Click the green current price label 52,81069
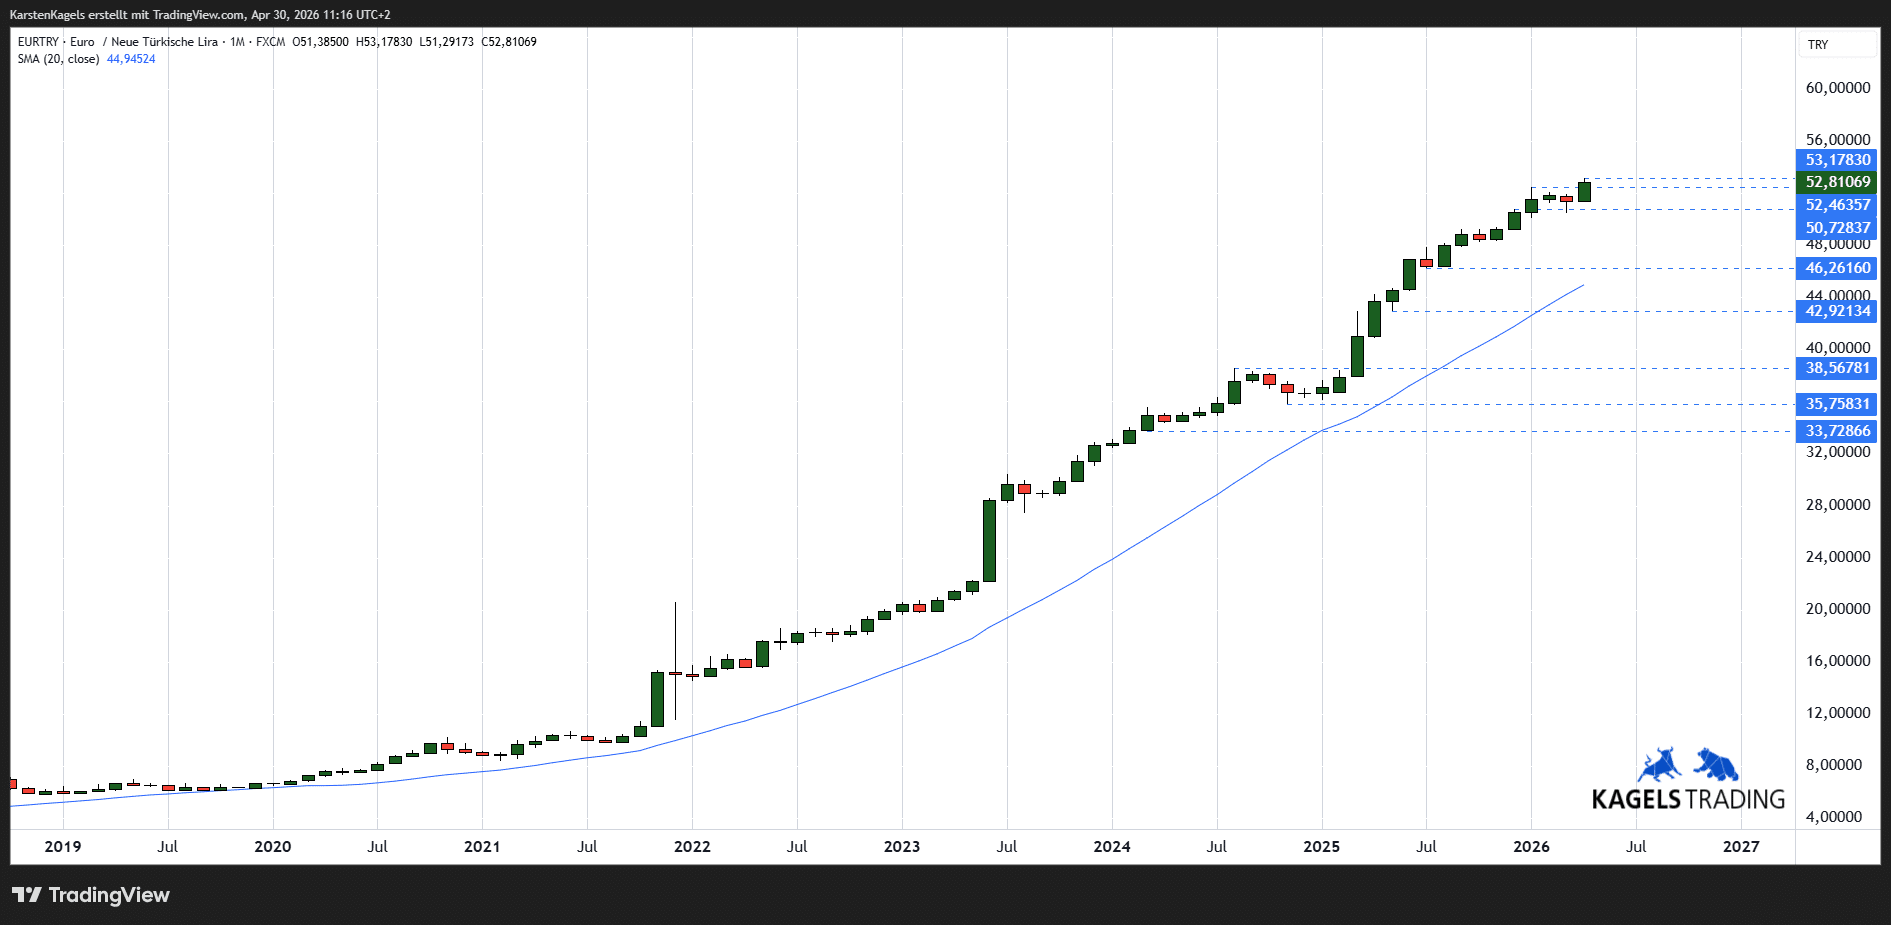1891x925 pixels. 1837,182
